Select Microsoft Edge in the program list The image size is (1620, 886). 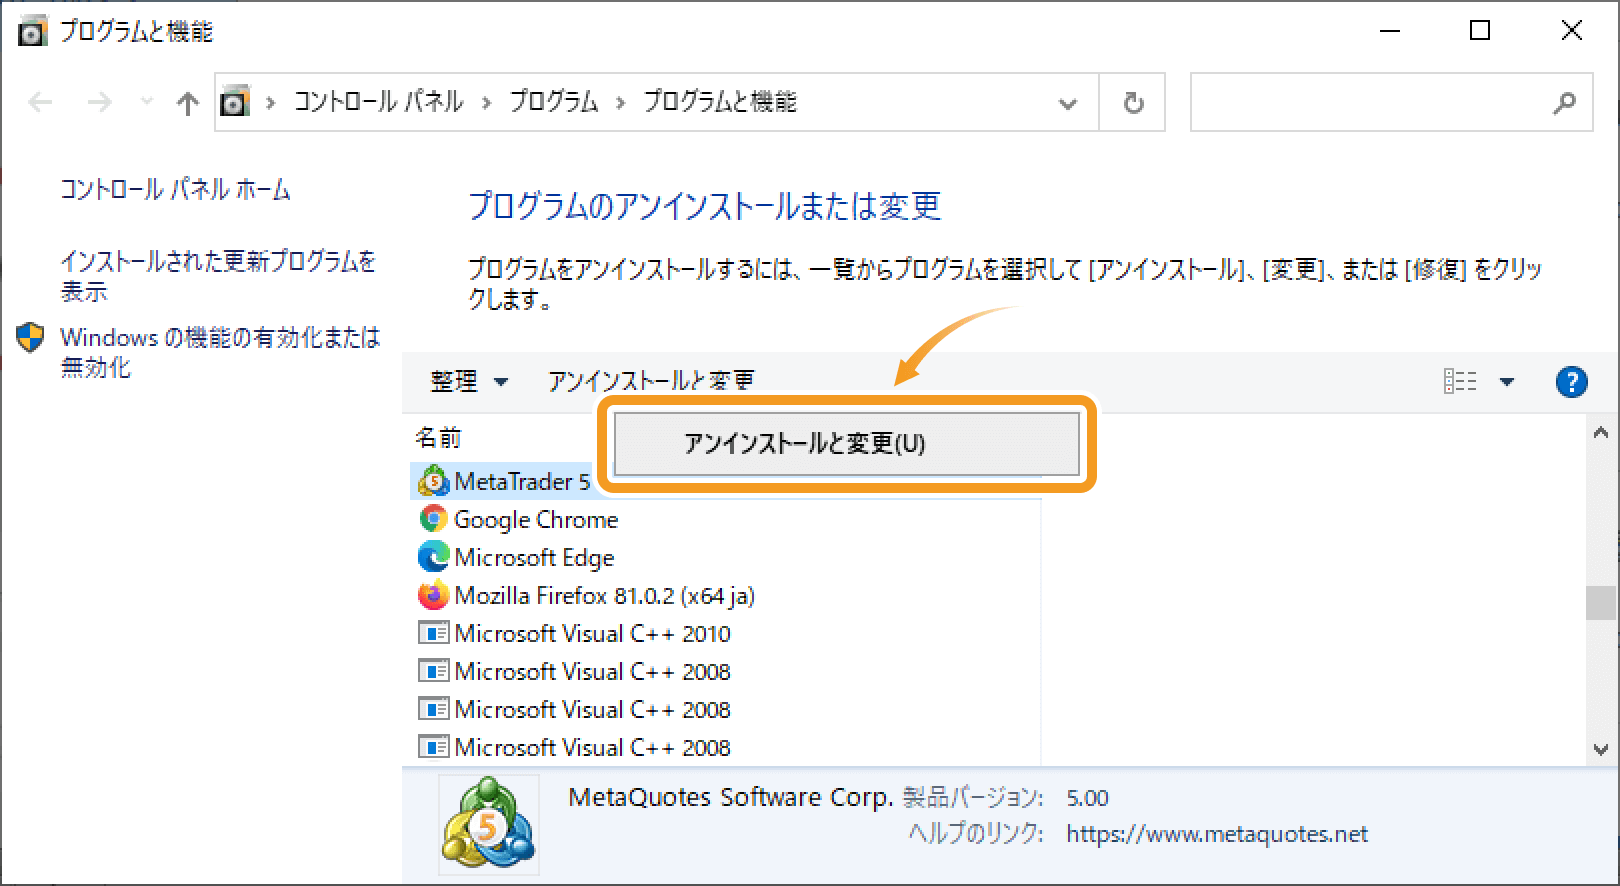point(533,558)
